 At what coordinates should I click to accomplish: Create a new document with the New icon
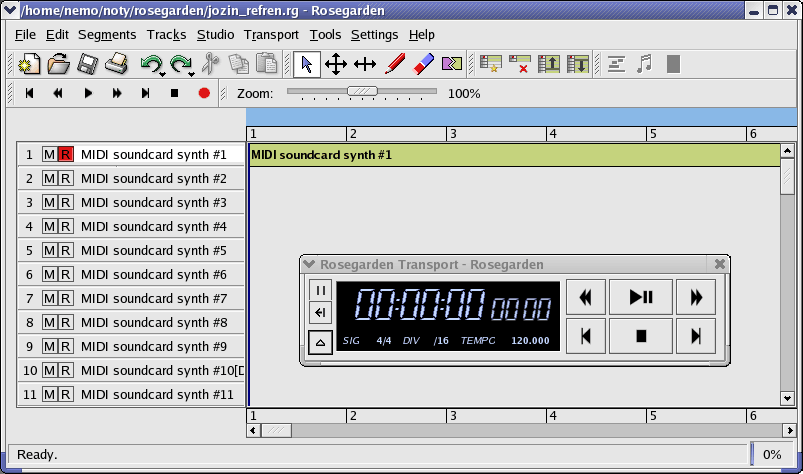29,64
